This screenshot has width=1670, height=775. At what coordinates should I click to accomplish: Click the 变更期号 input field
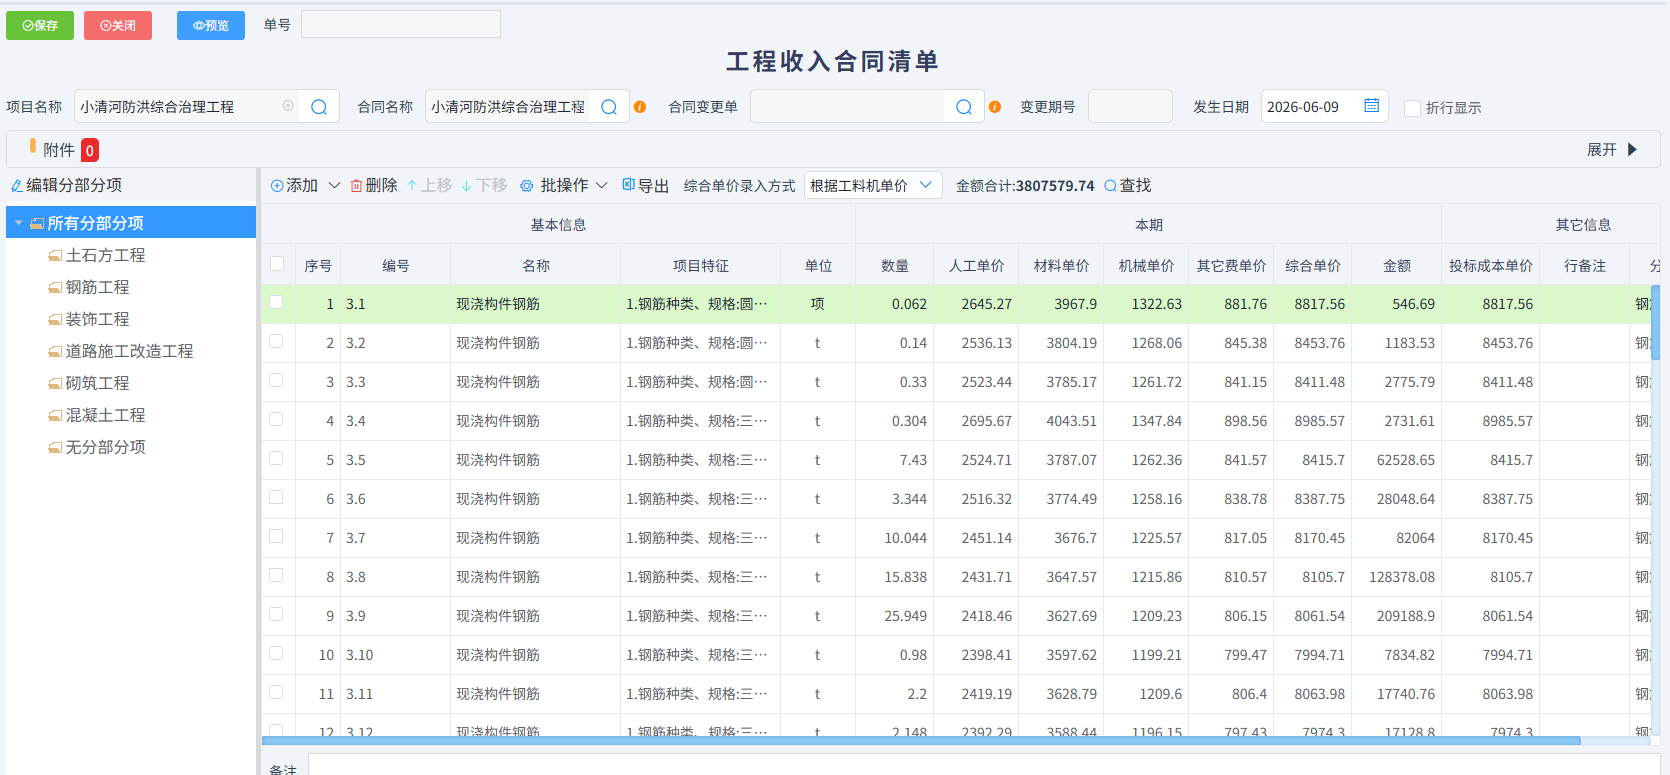pyautogui.click(x=1130, y=106)
